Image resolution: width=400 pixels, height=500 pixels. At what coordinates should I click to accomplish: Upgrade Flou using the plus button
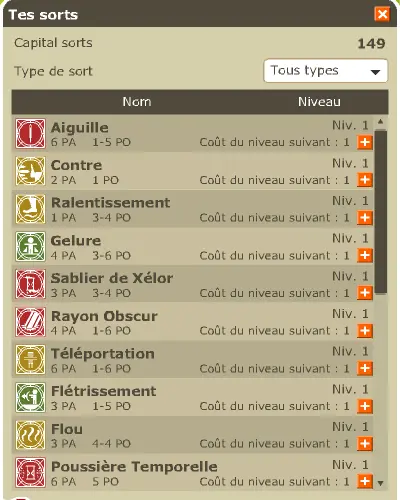pos(365,444)
